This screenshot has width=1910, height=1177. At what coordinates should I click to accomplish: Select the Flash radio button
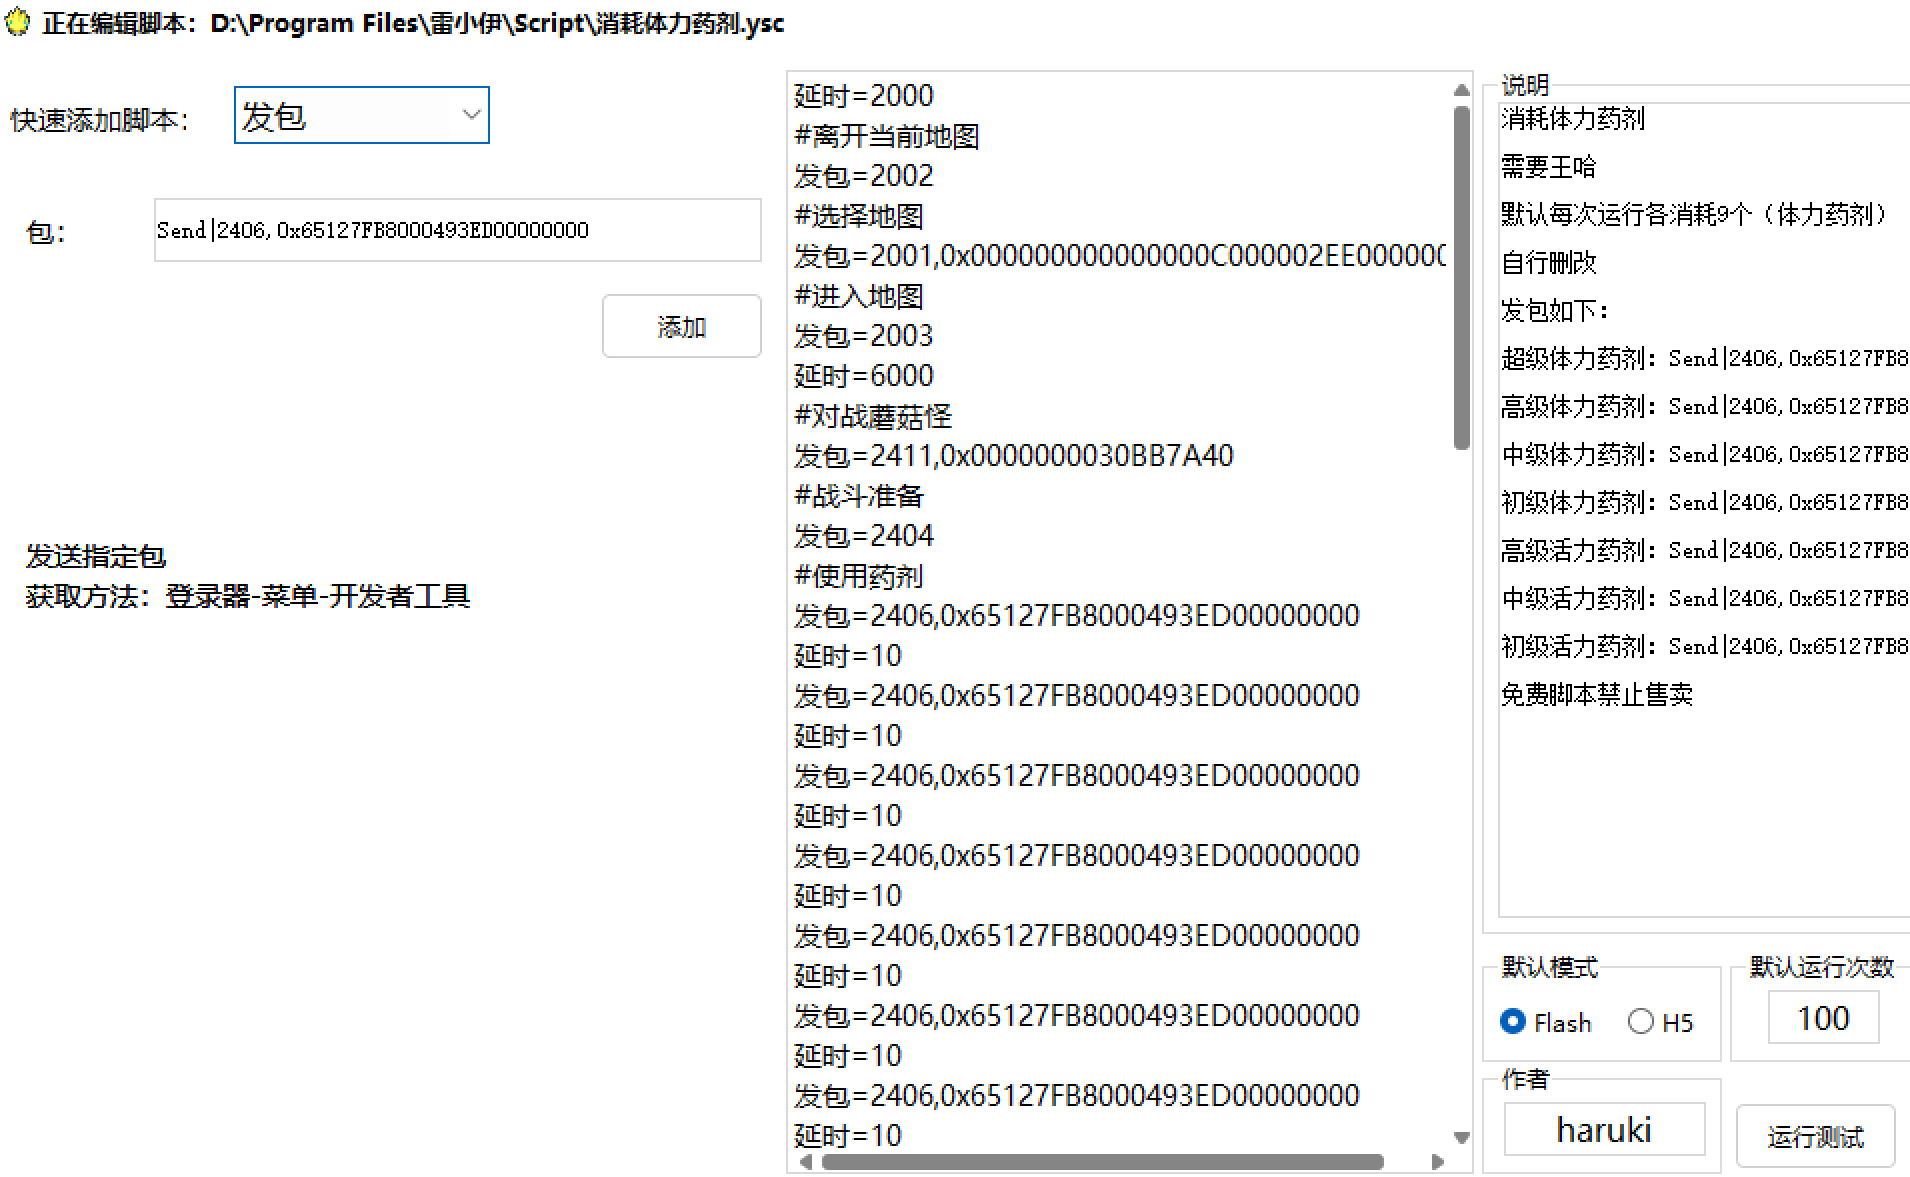point(1513,1021)
